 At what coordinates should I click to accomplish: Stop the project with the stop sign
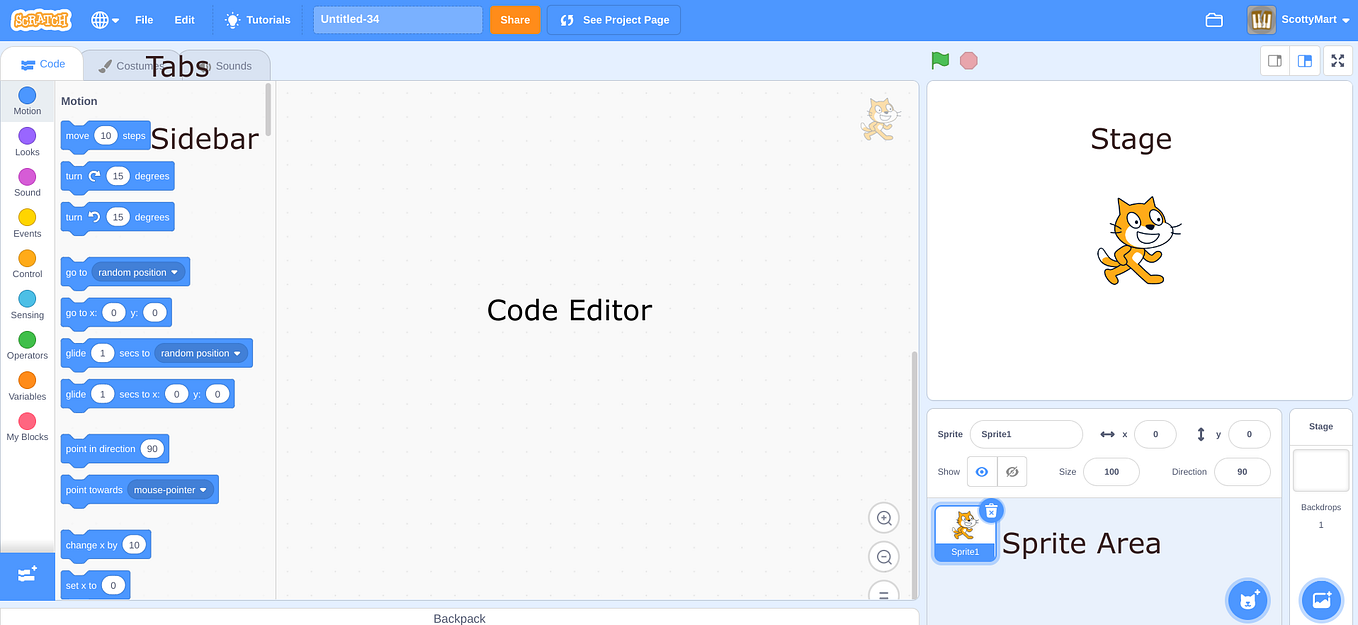point(968,60)
